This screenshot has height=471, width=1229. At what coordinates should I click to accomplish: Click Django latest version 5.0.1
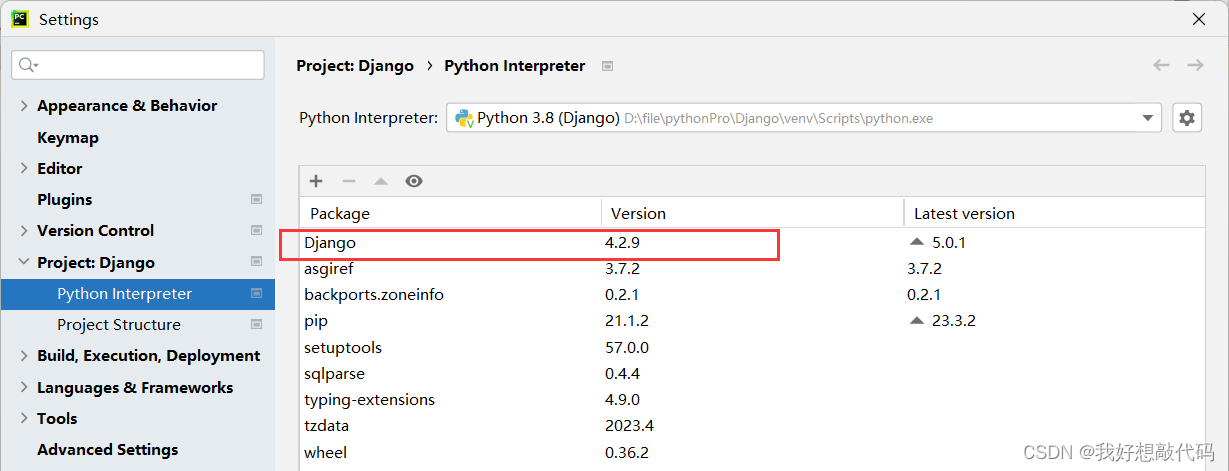point(948,243)
